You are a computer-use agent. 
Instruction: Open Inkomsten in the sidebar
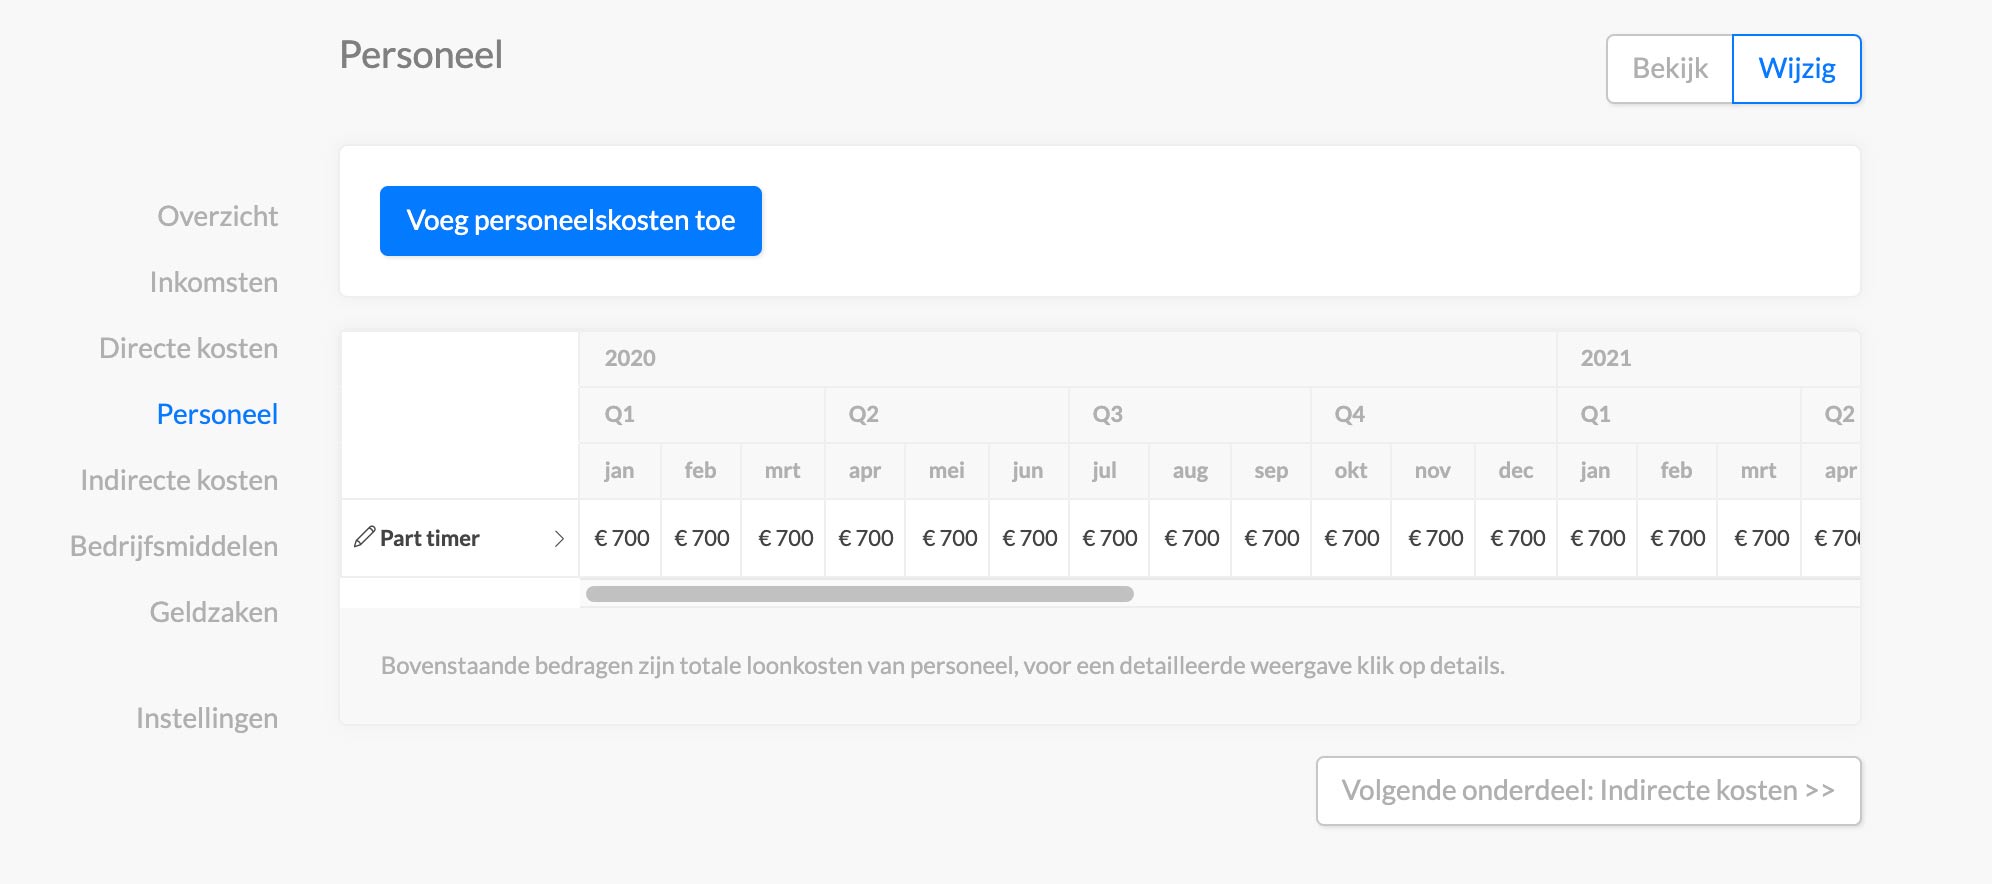point(214,282)
